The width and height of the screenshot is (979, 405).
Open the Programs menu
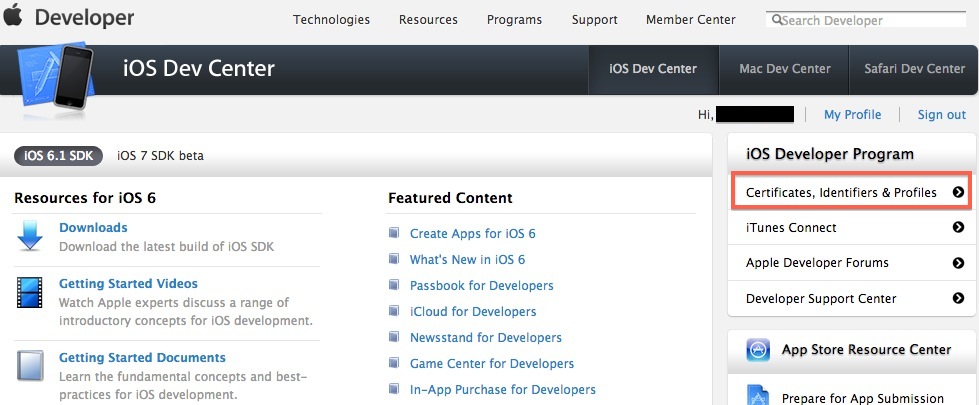pyautogui.click(x=514, y=20)
